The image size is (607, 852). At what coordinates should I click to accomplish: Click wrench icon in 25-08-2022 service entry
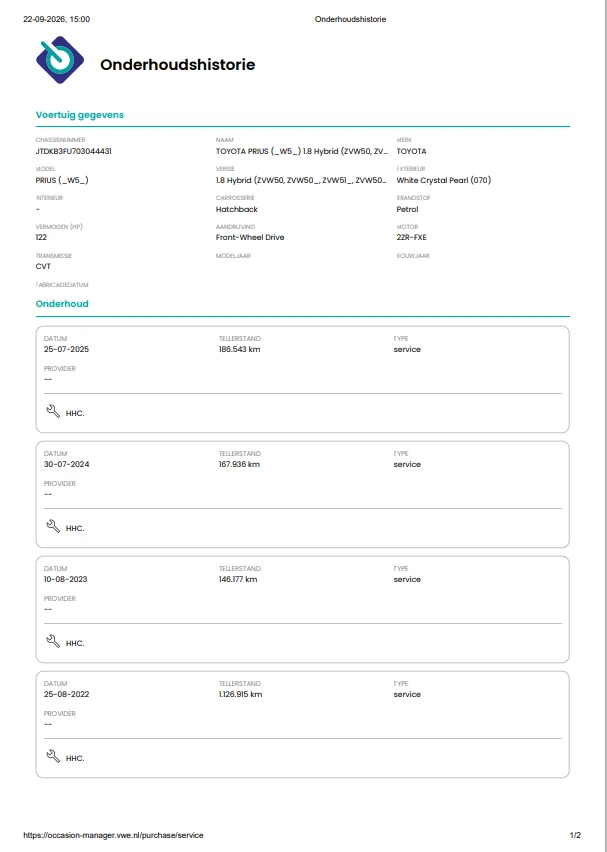tap(53, 757)
